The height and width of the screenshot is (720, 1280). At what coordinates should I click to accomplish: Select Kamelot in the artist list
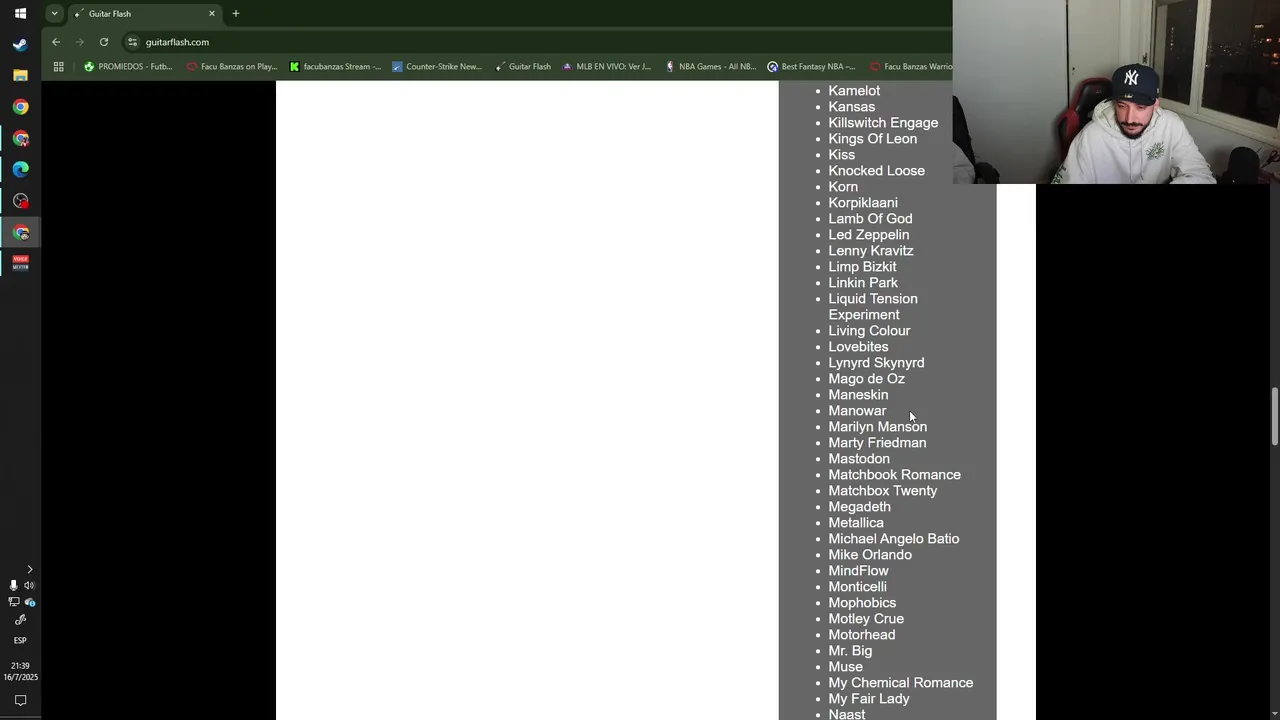click(x=854, y=91)
